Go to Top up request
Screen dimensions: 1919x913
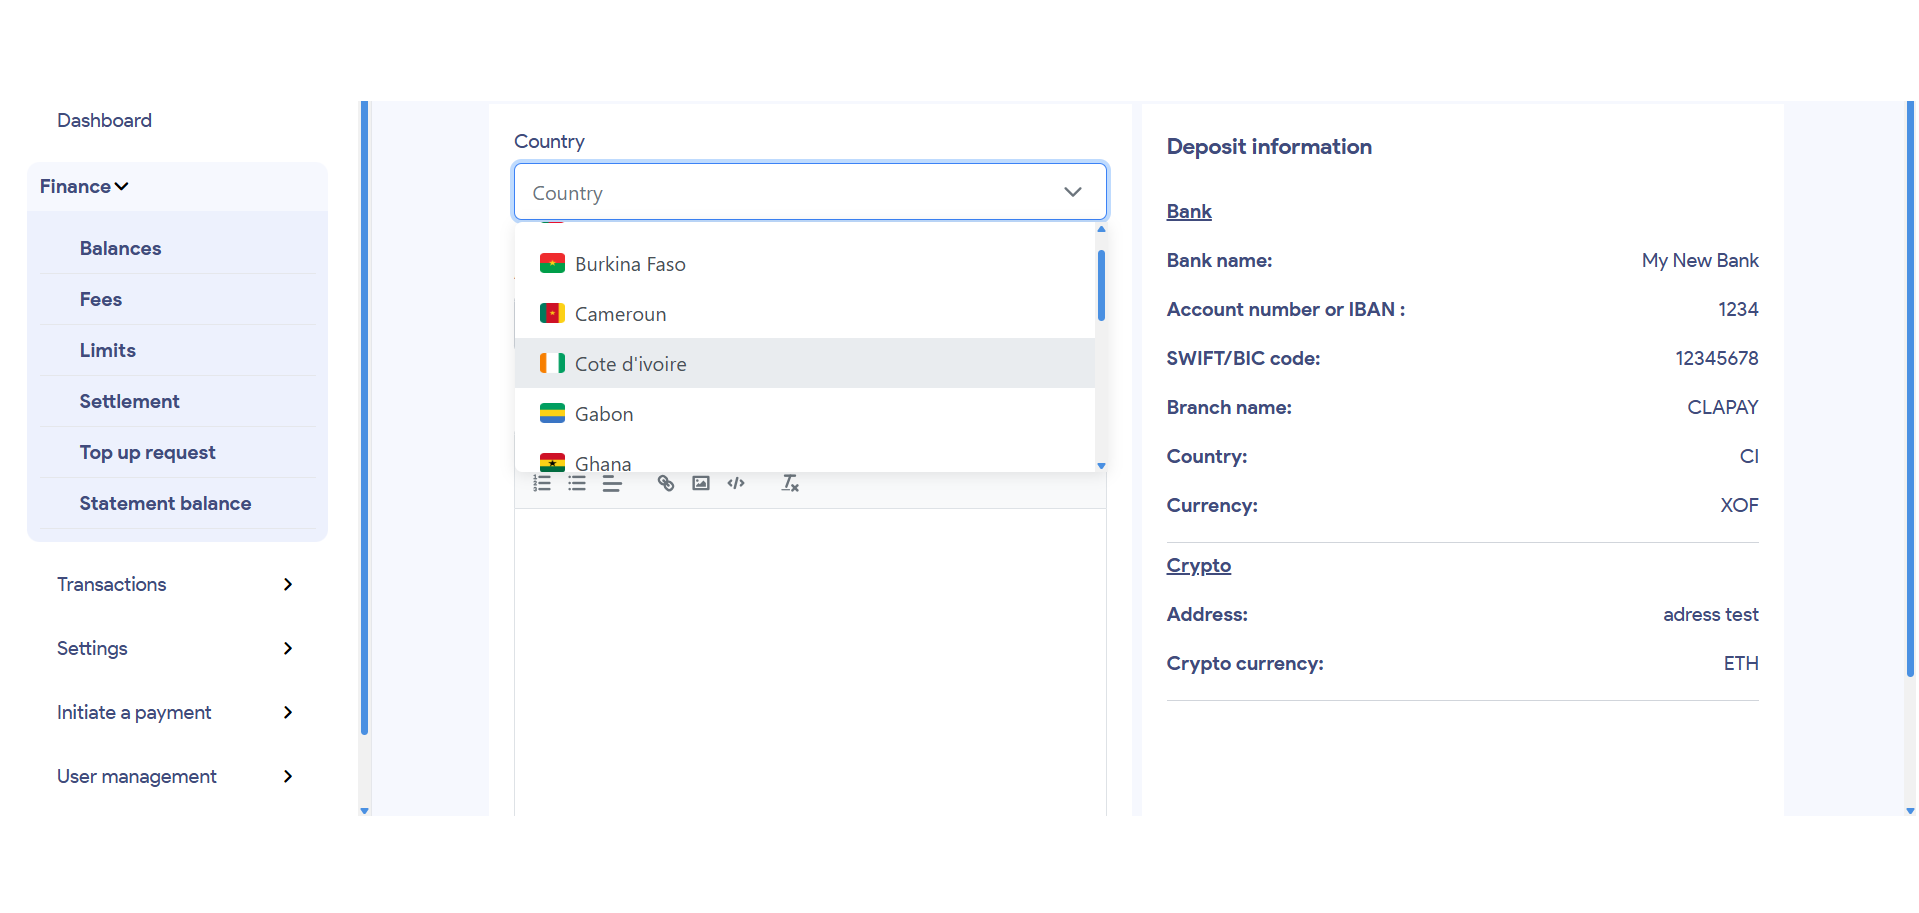click(147, 453)
